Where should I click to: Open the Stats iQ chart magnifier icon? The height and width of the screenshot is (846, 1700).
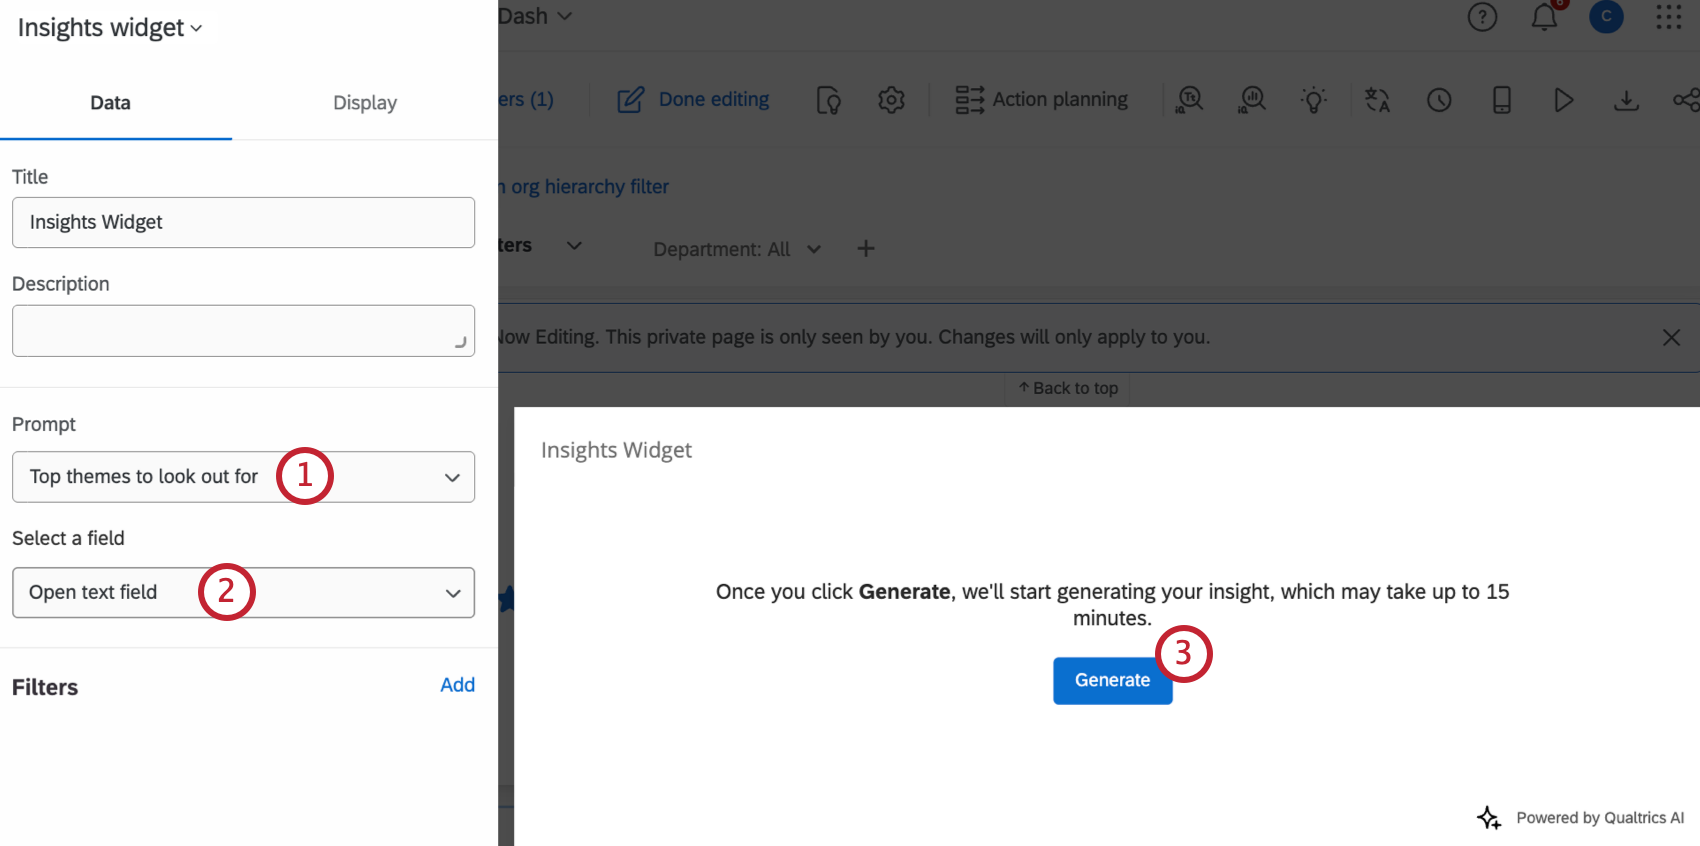click(x=1252, y=100)
